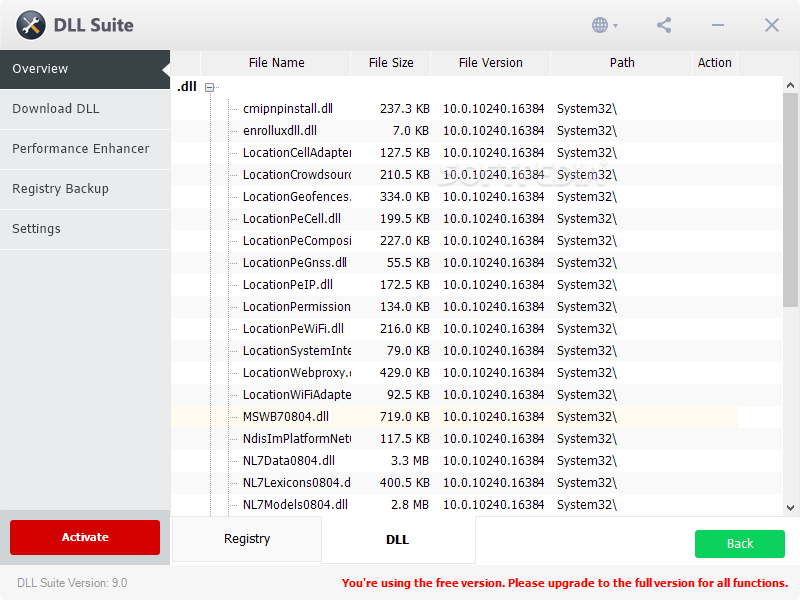Click the 79.0 KB file size cell
Screen dimensions: 800x600
click(408, 351)
